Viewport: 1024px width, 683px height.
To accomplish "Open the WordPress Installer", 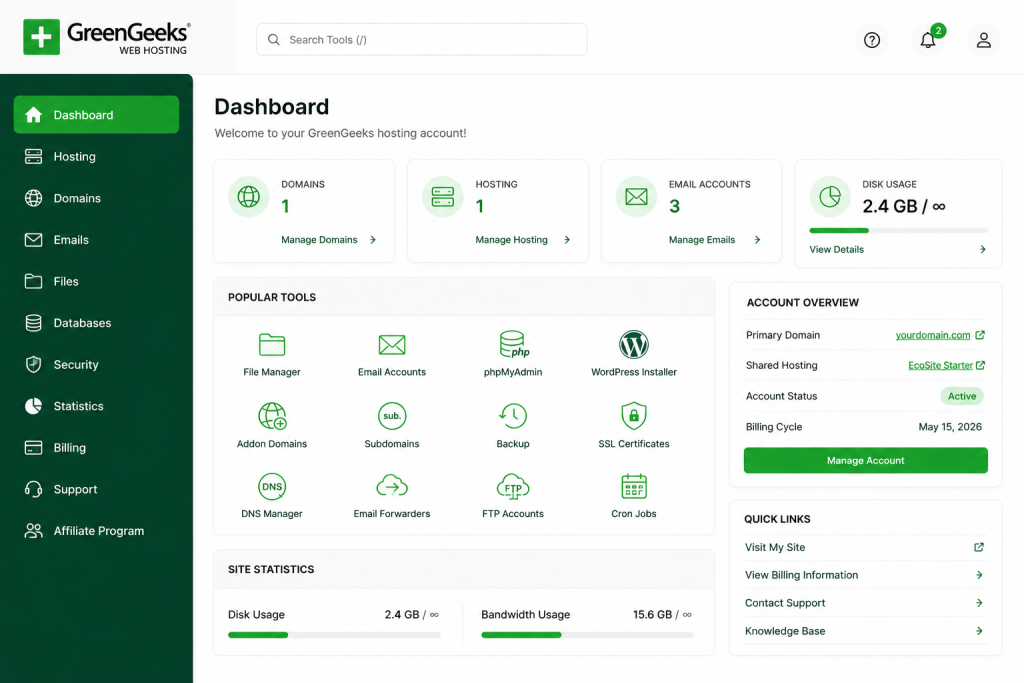I will coord(633,355).
